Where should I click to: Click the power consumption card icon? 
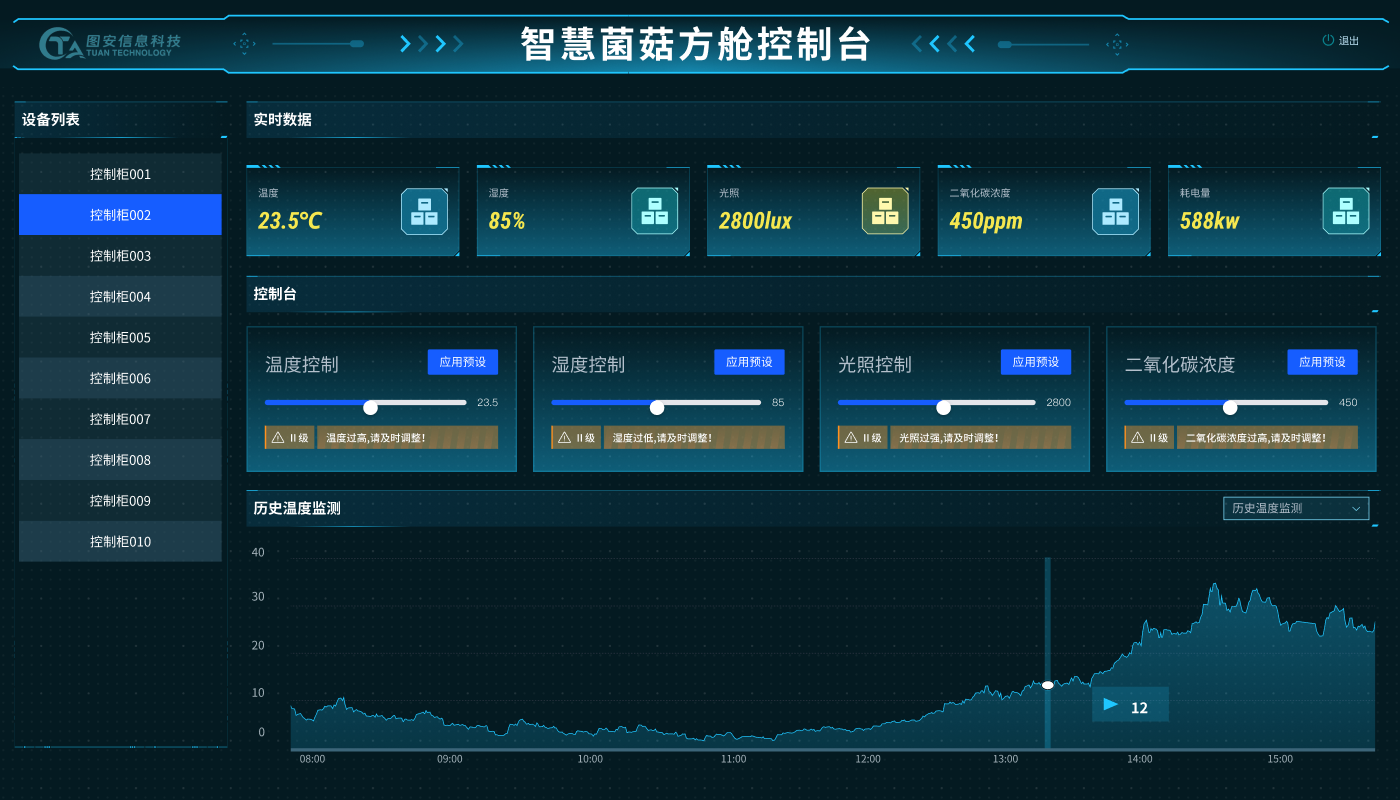tap(1346, 211)
